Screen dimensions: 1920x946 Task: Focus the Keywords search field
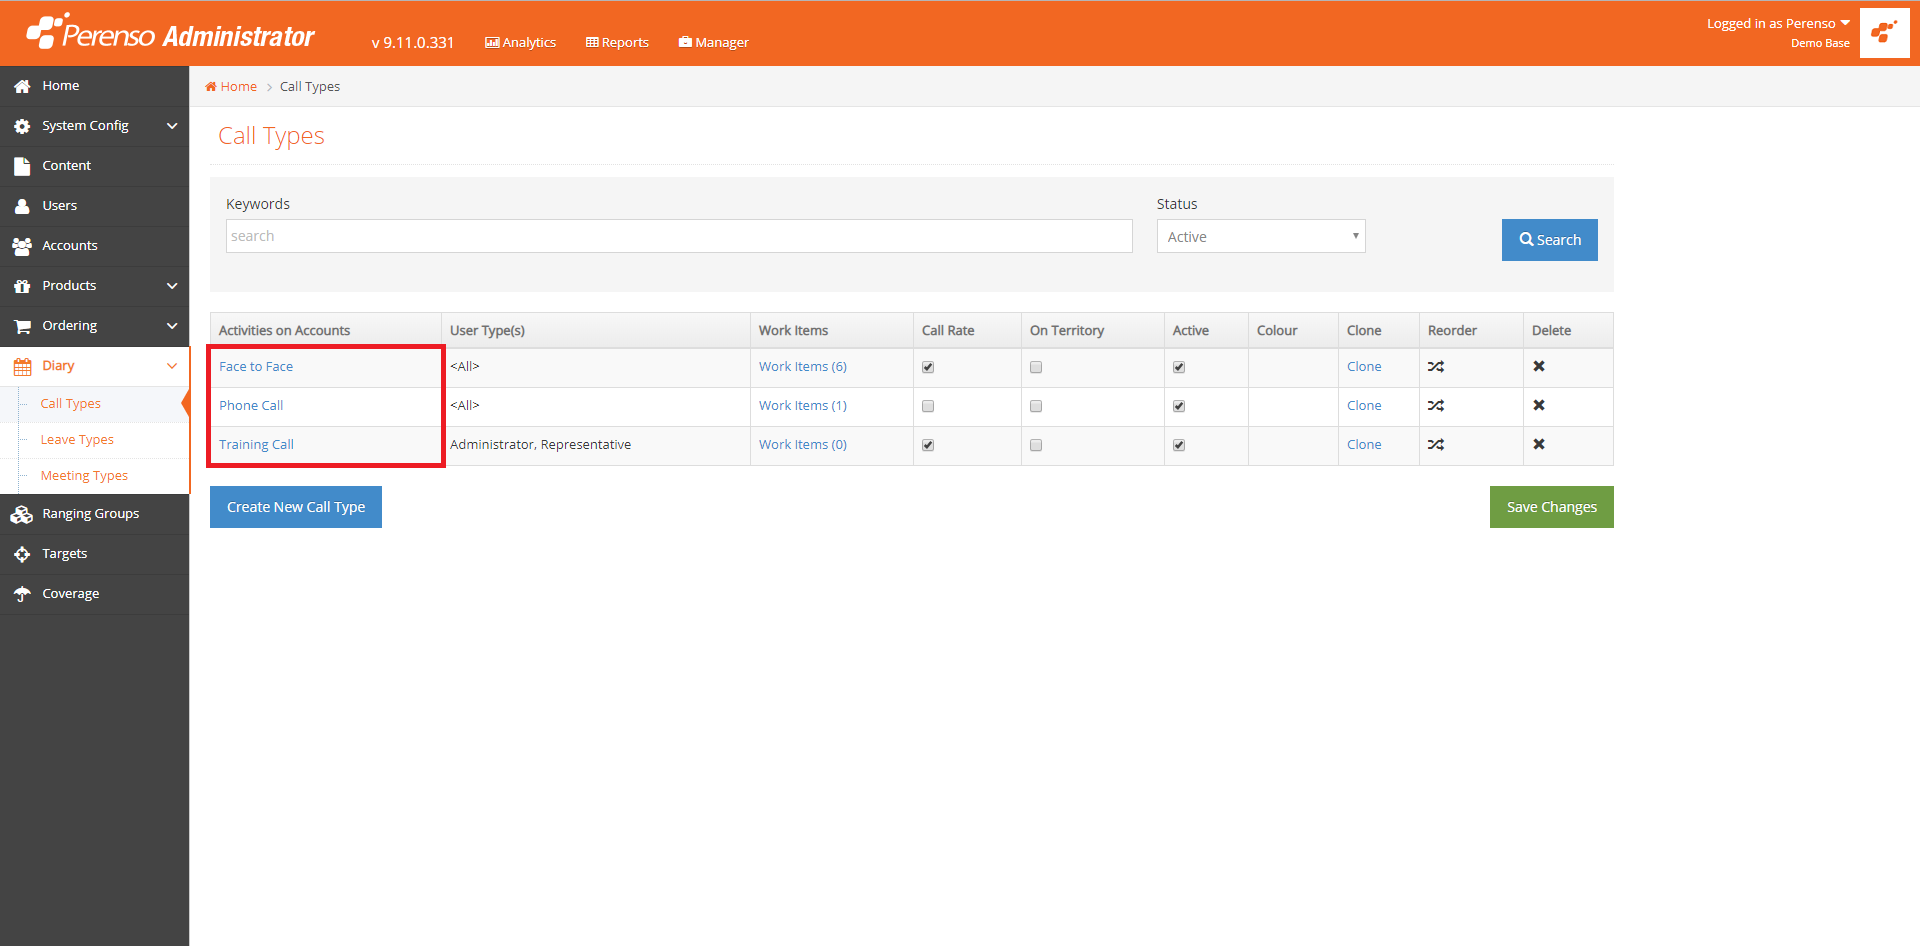[x=679, y=236]
